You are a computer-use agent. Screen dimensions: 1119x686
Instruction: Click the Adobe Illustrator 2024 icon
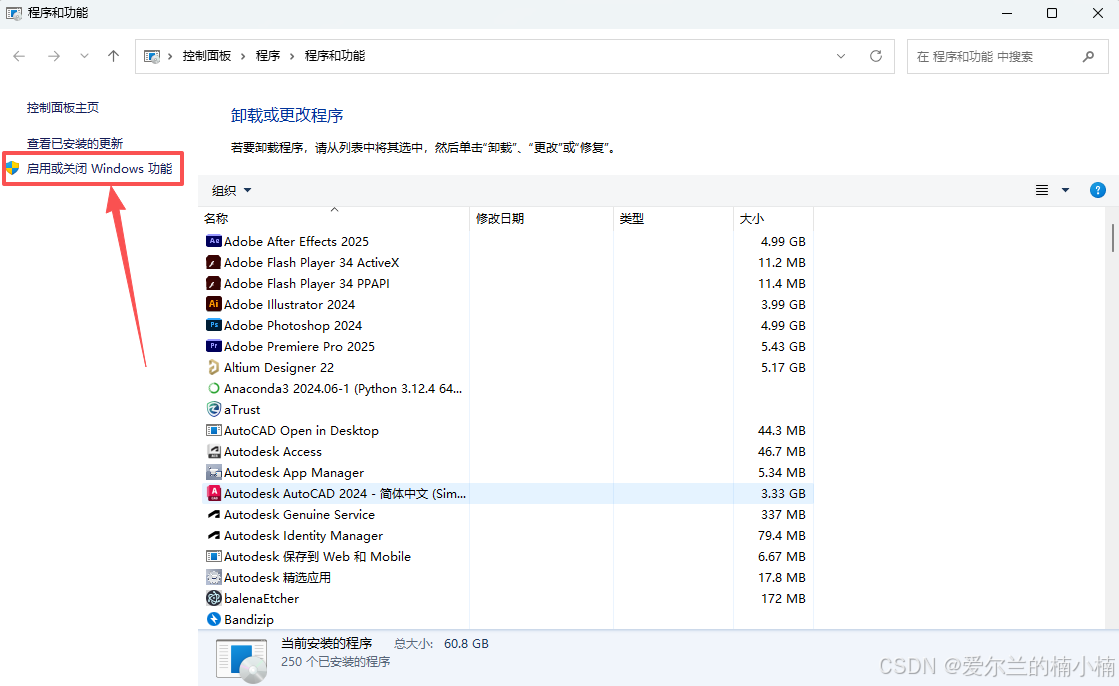coord(213,304)
